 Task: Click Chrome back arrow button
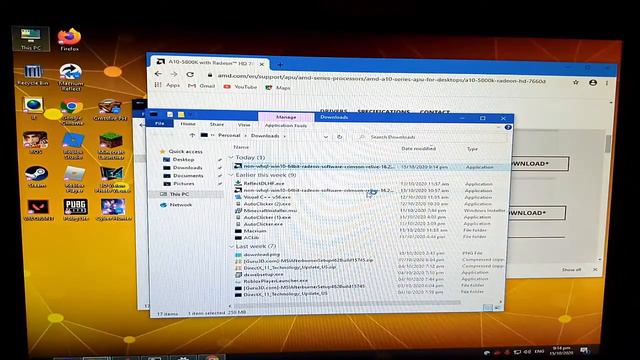point(158,74)
